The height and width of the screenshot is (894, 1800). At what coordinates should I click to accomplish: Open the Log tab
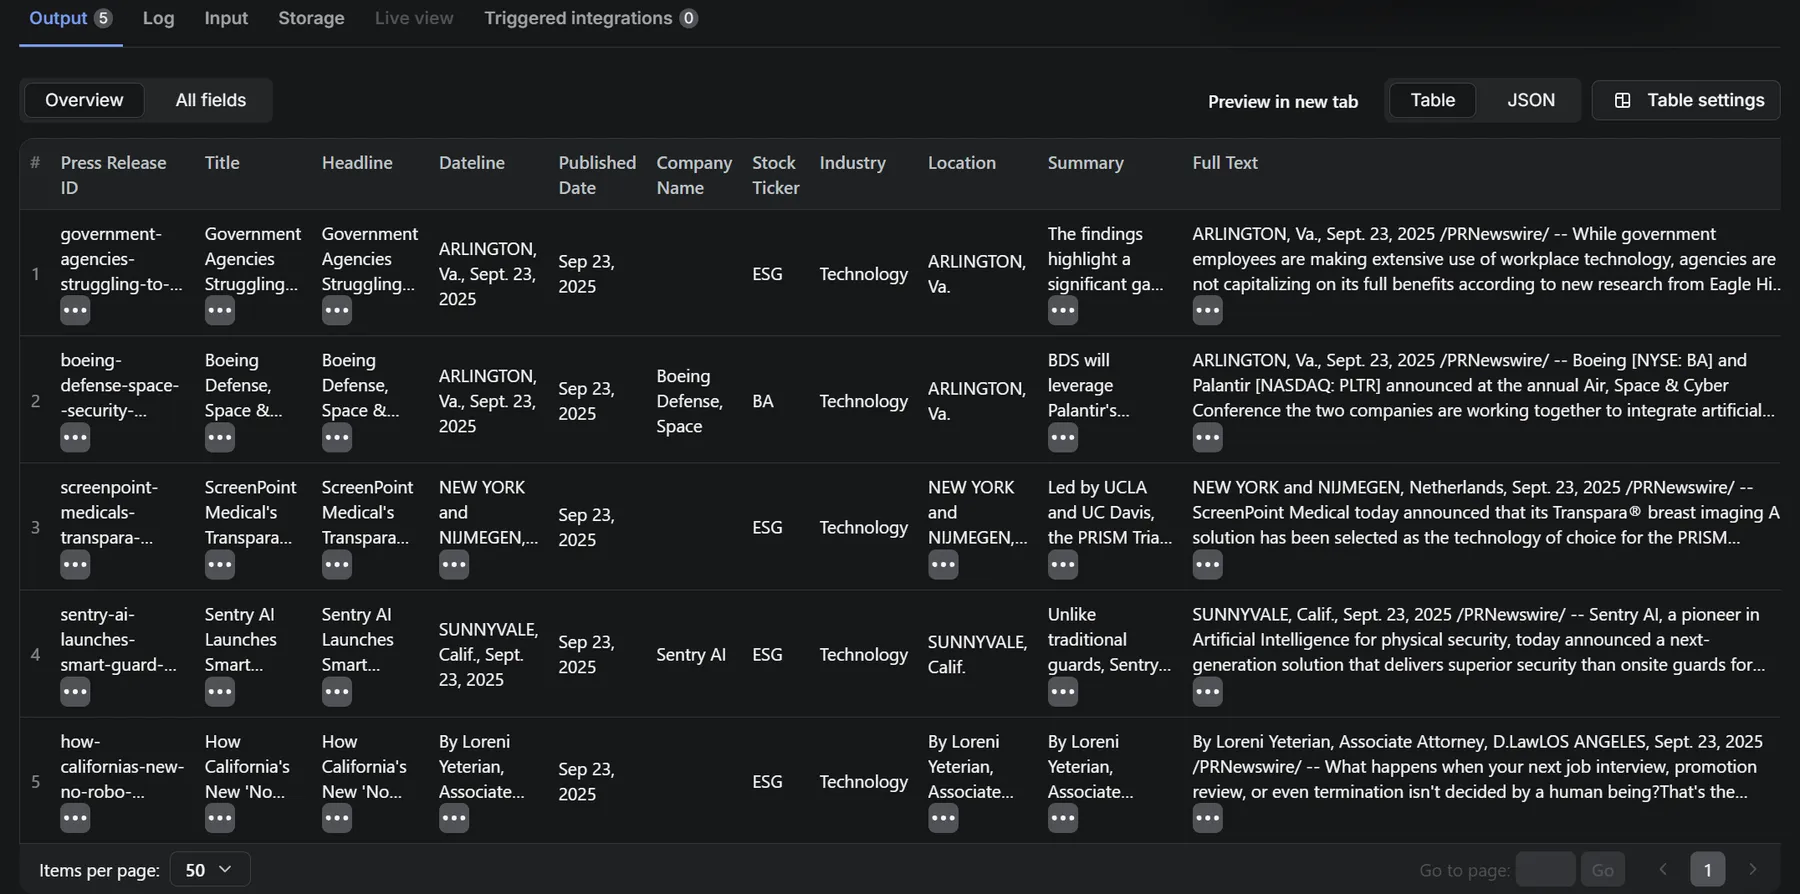tap(158, 18)
